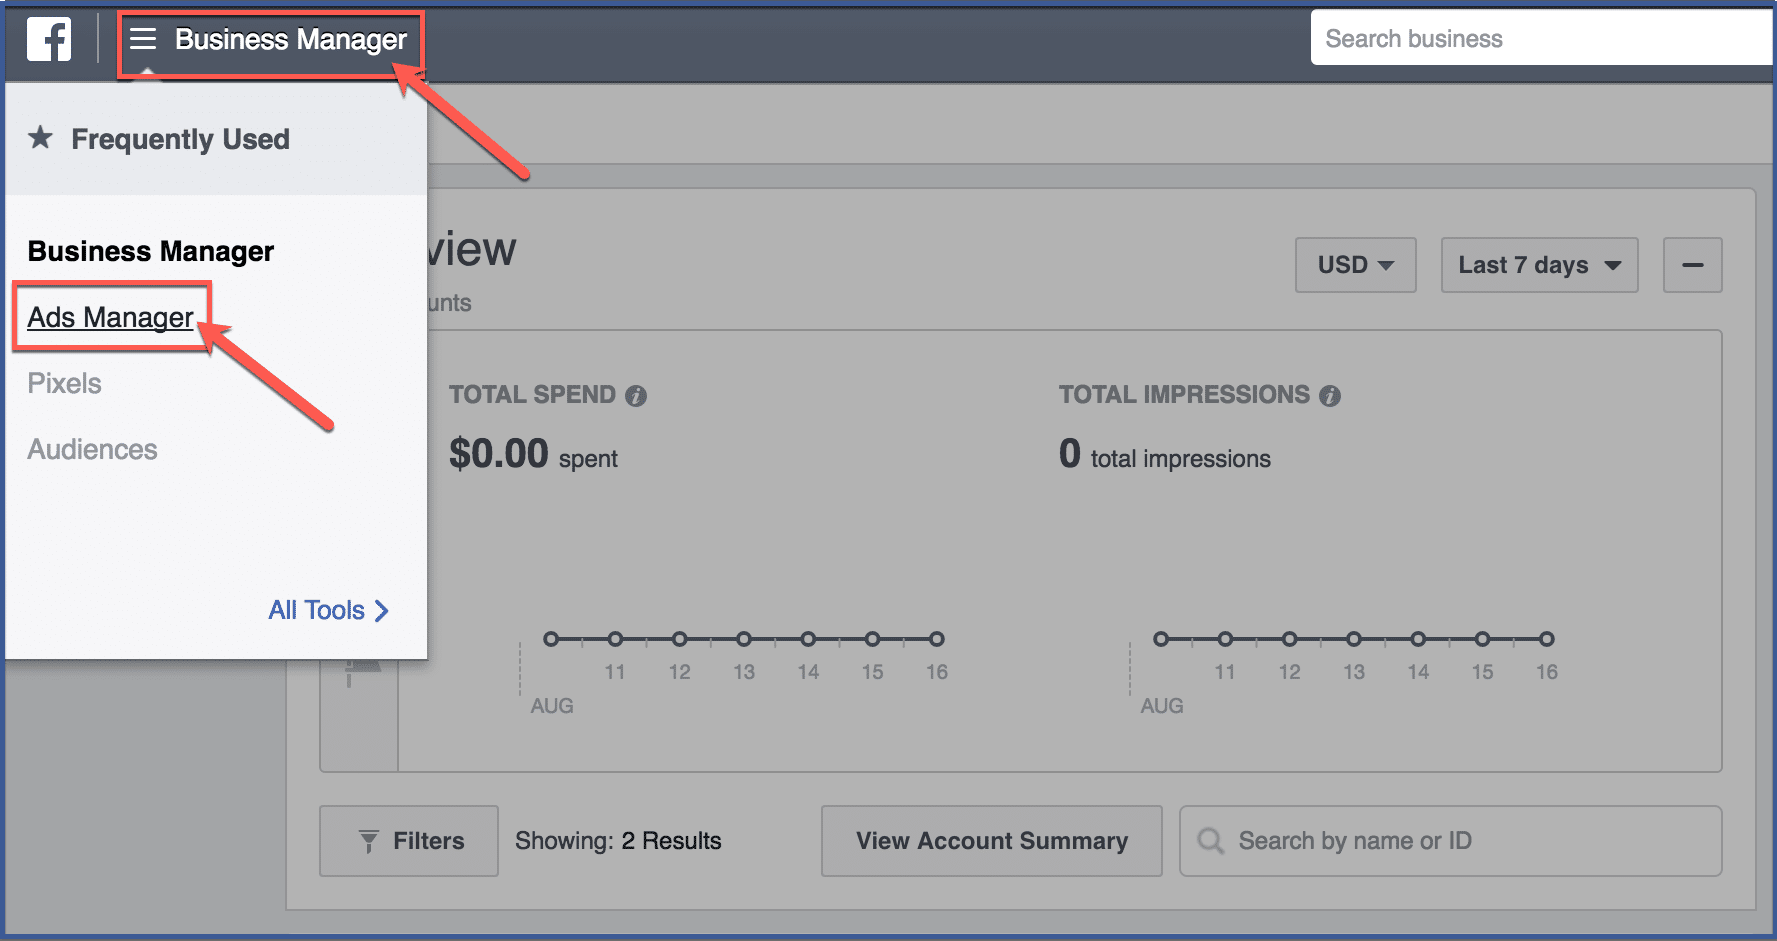This screenshot has width=1777, height=941.
Task: Click the Business Manager section heading
Action: point(151,251)
